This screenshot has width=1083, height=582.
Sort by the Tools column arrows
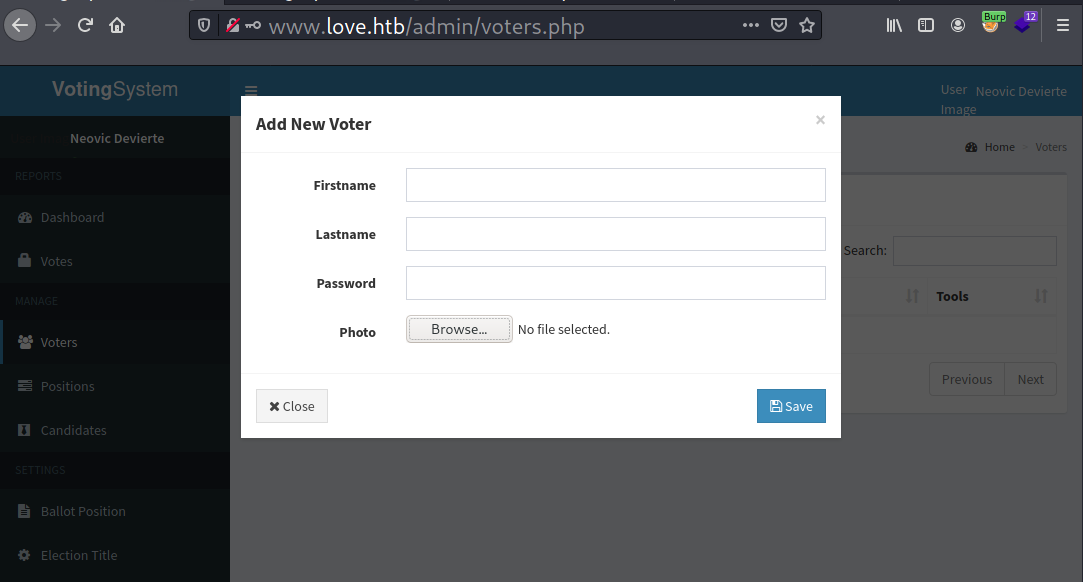point(1041,296)
